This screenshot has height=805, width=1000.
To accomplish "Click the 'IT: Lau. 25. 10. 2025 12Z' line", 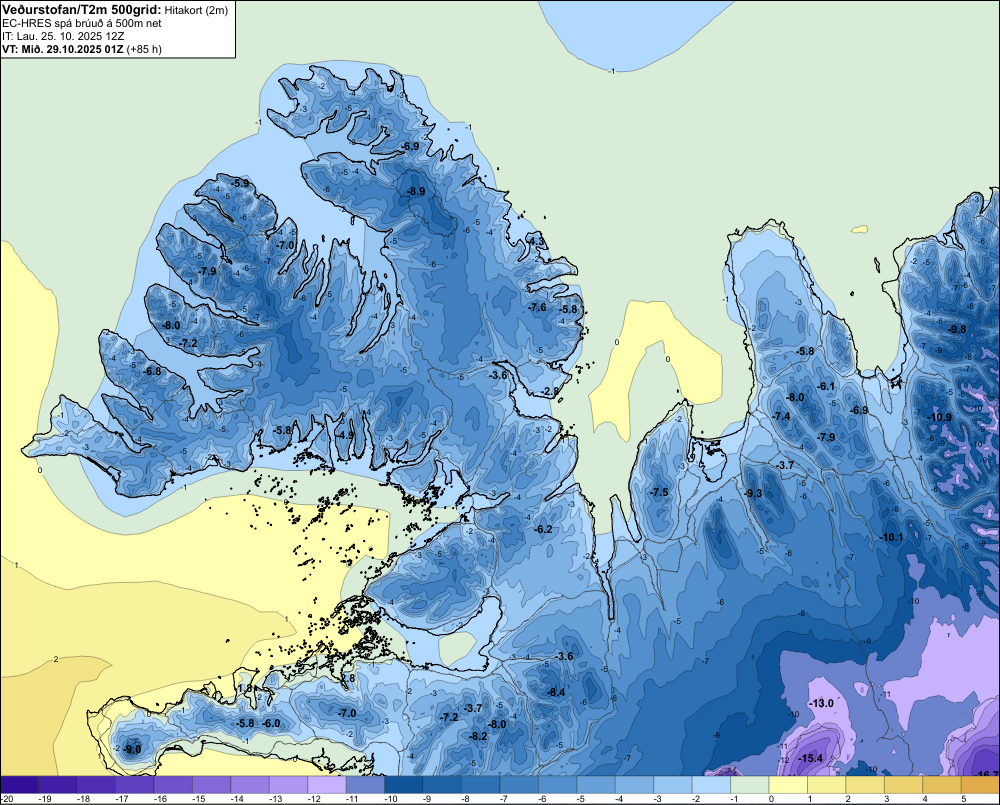I will (65, 36).
